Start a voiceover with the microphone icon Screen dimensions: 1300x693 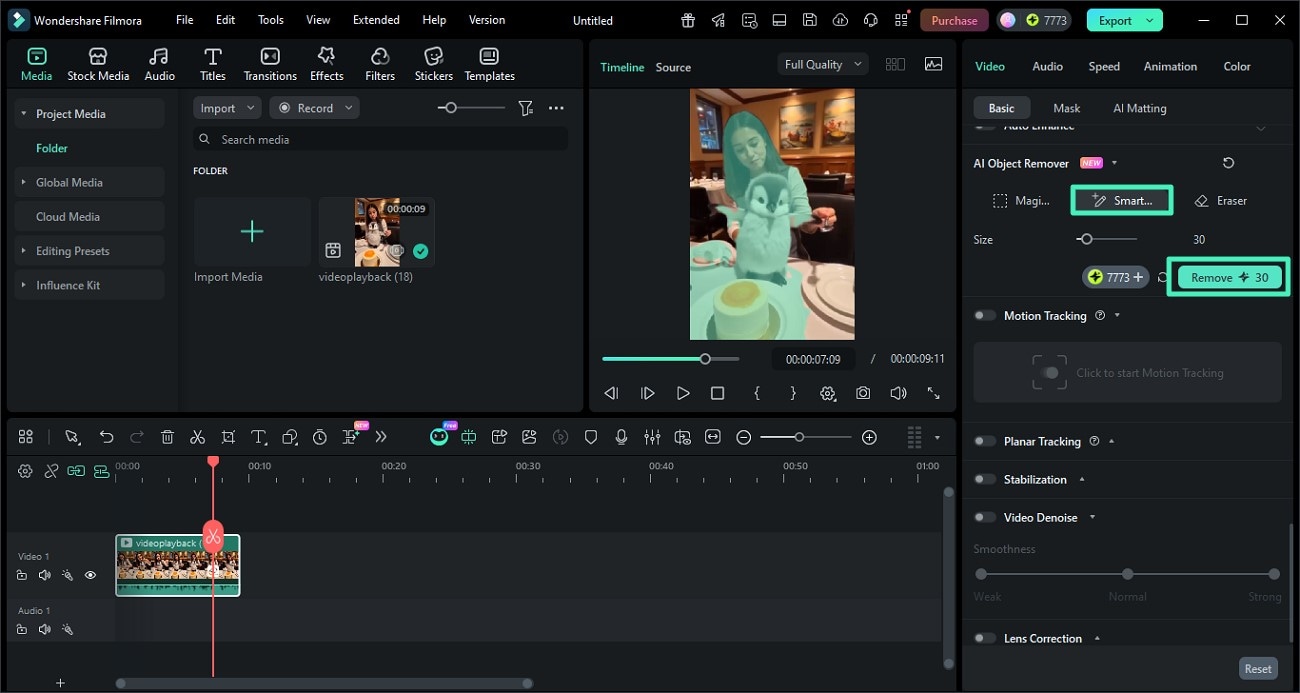click(622, 437)
